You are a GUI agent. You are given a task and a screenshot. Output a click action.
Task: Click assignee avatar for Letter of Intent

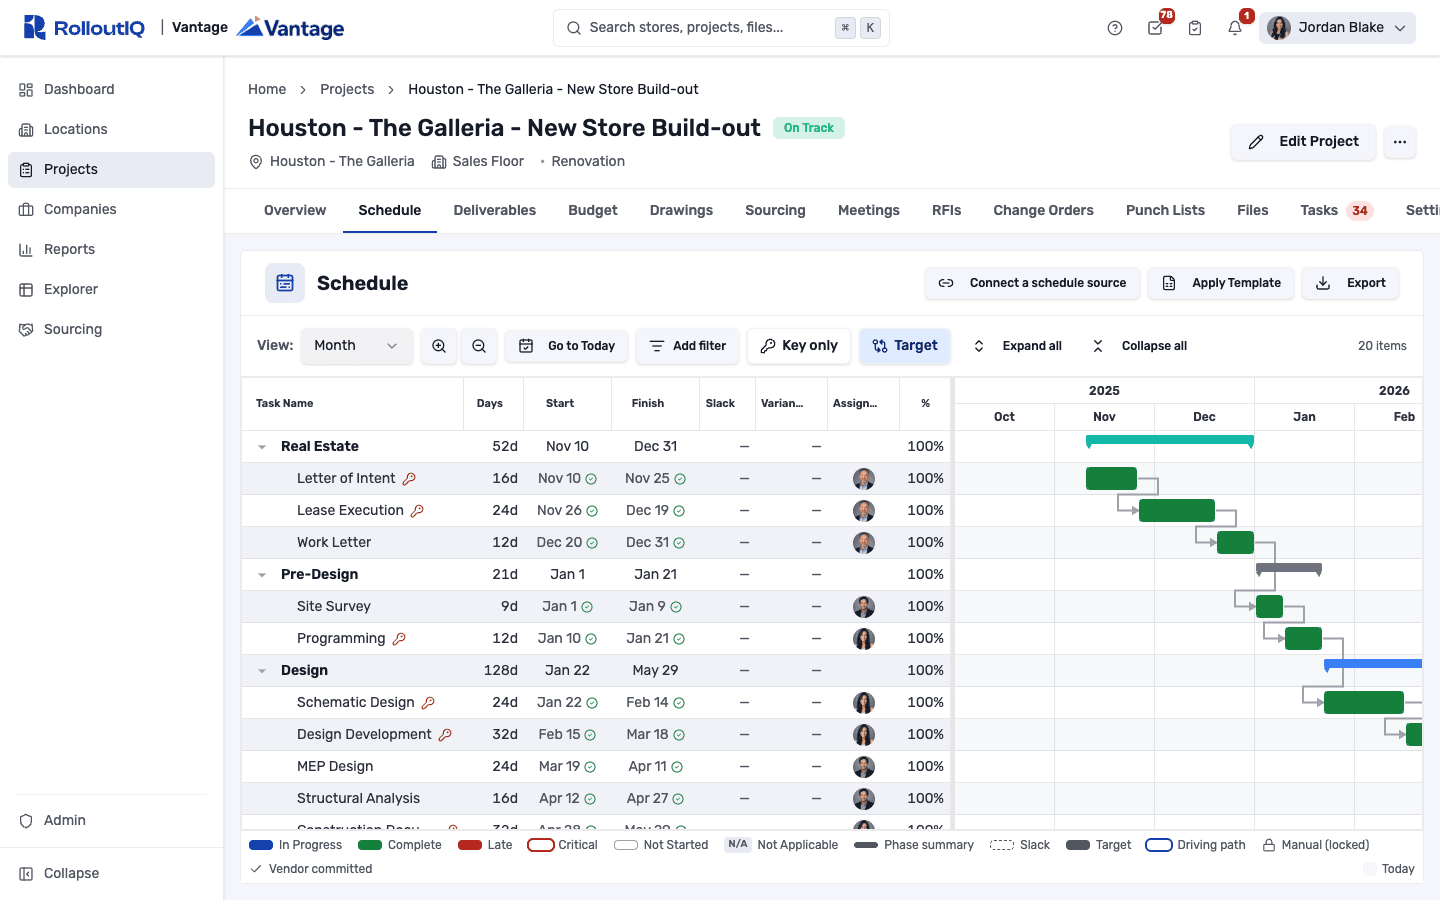point(864,479)
